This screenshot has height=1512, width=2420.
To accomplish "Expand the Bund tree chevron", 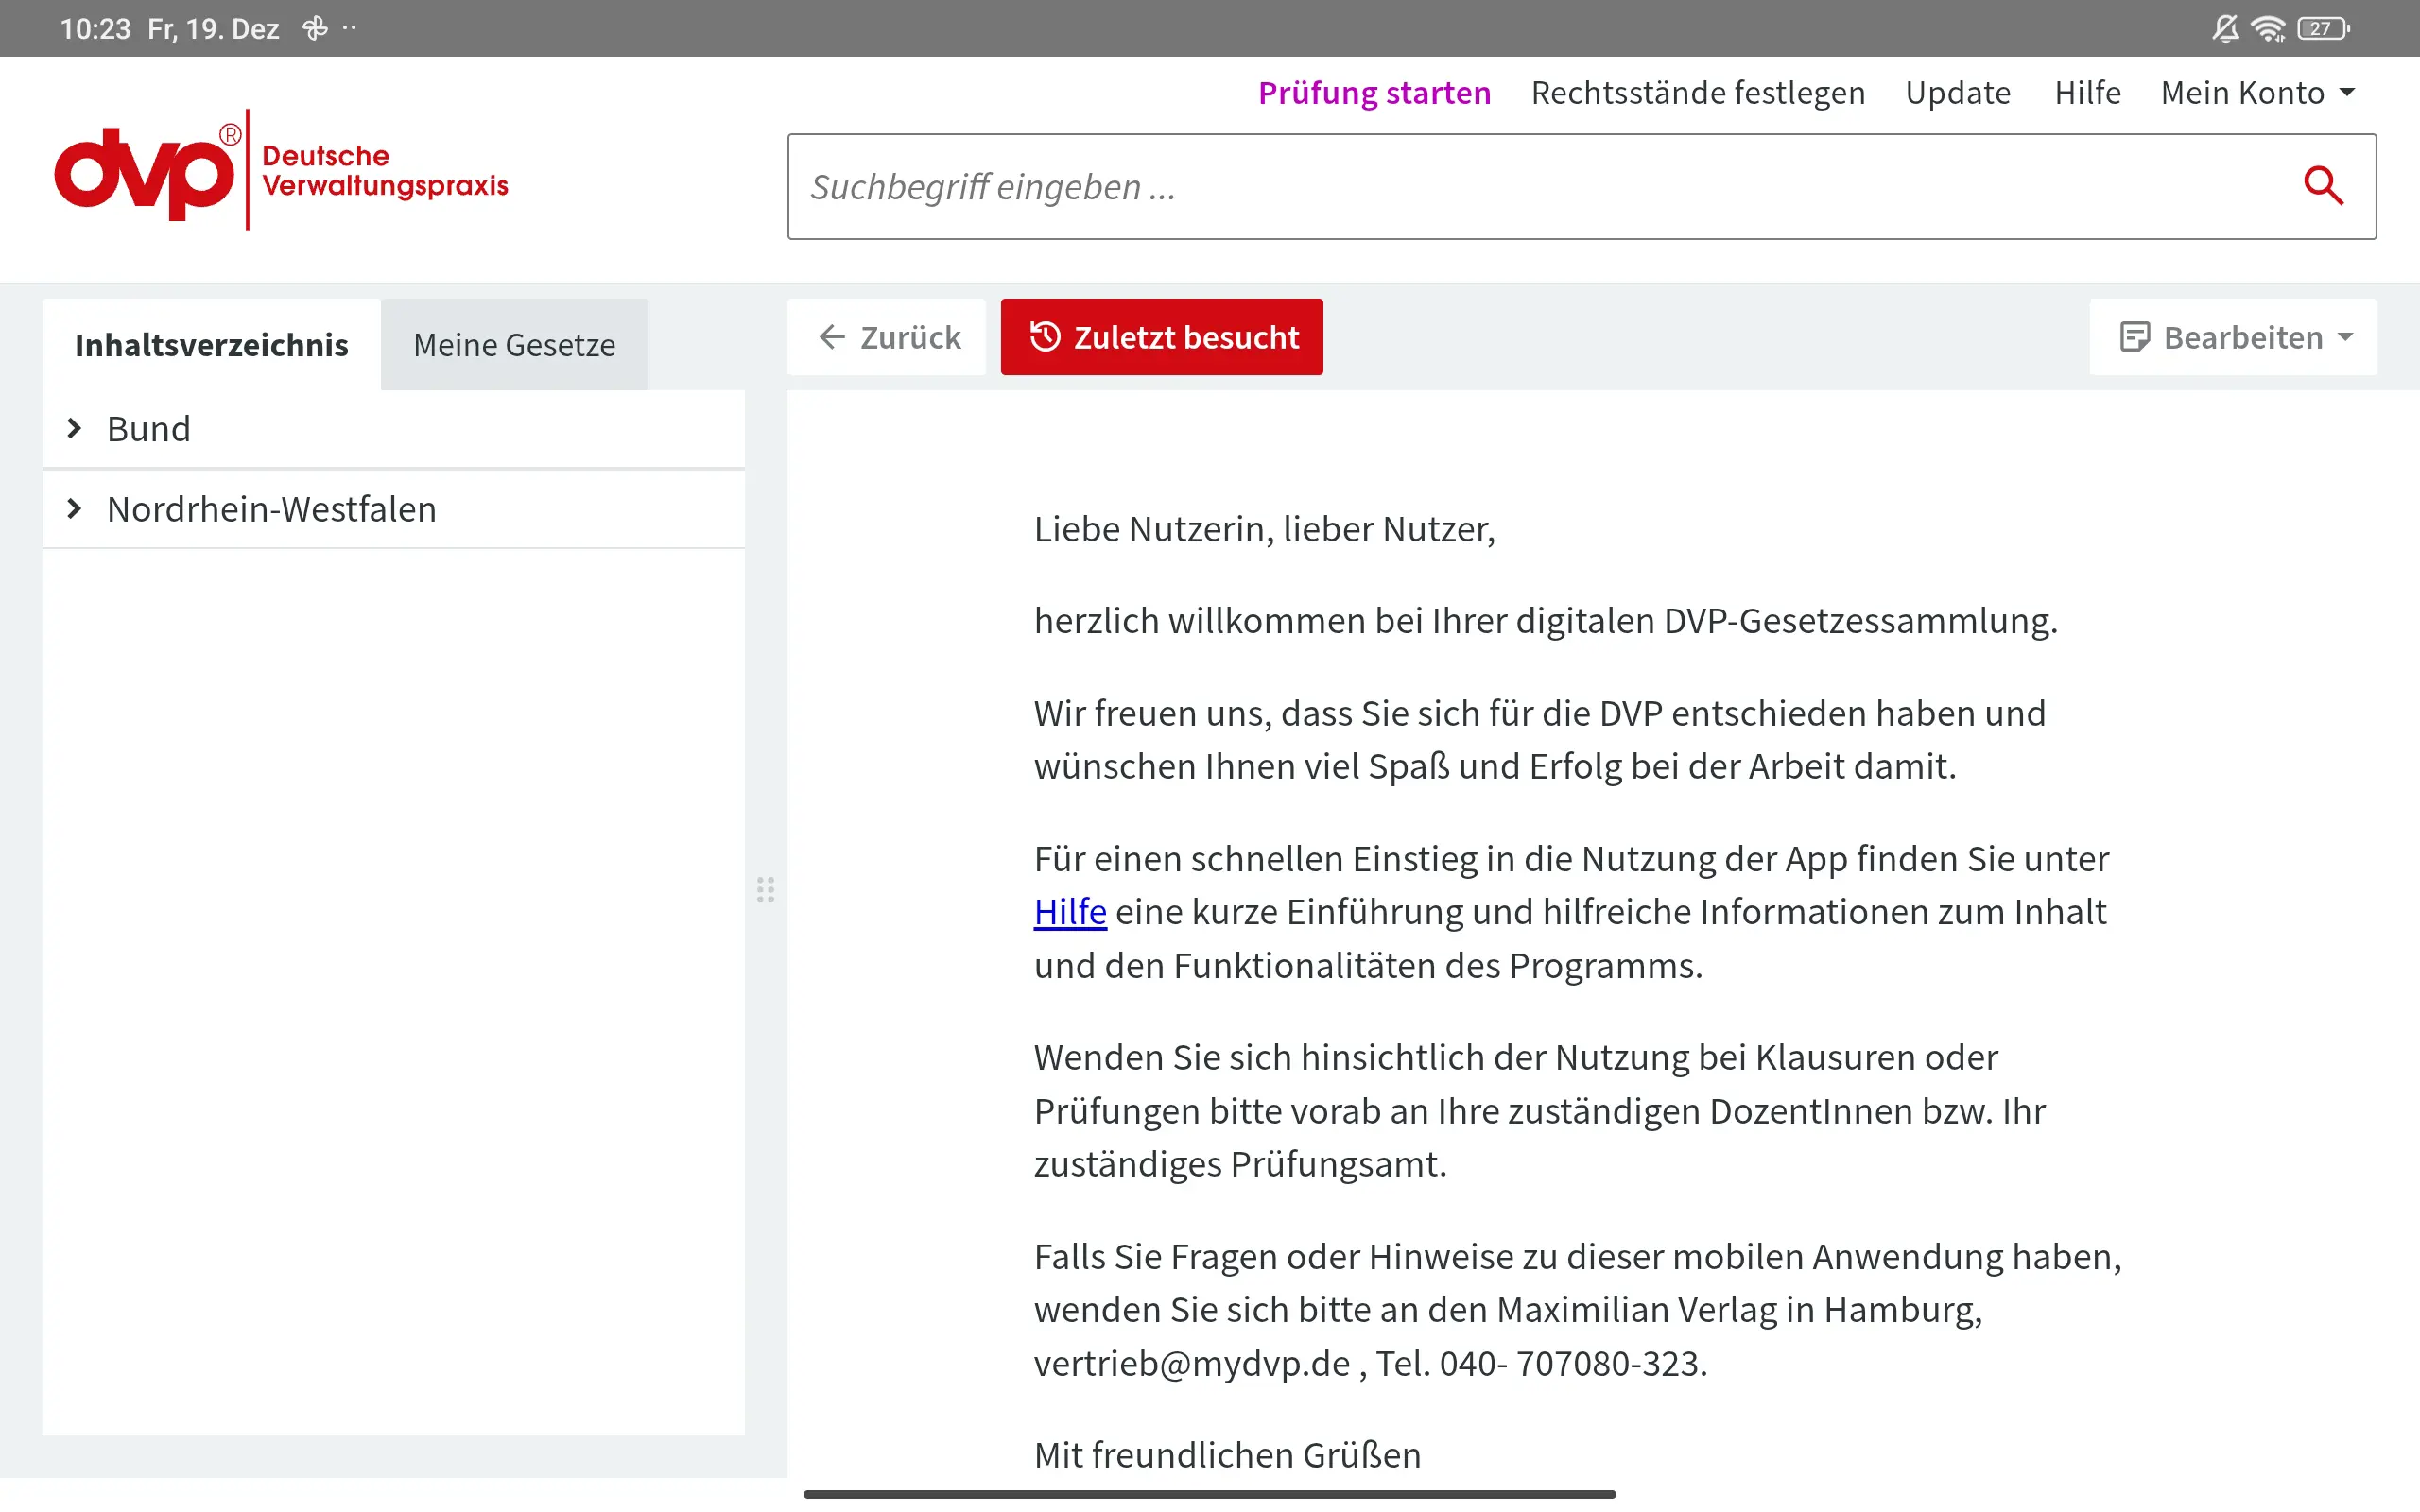I will click(x=74, y=429).
